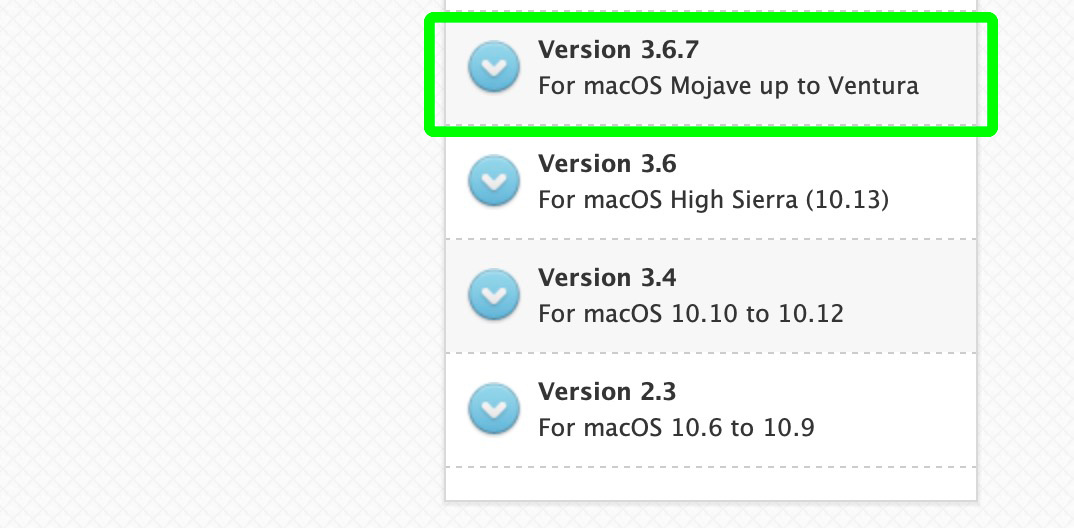Click the word "Mojave" in the top row

(708, 86)
